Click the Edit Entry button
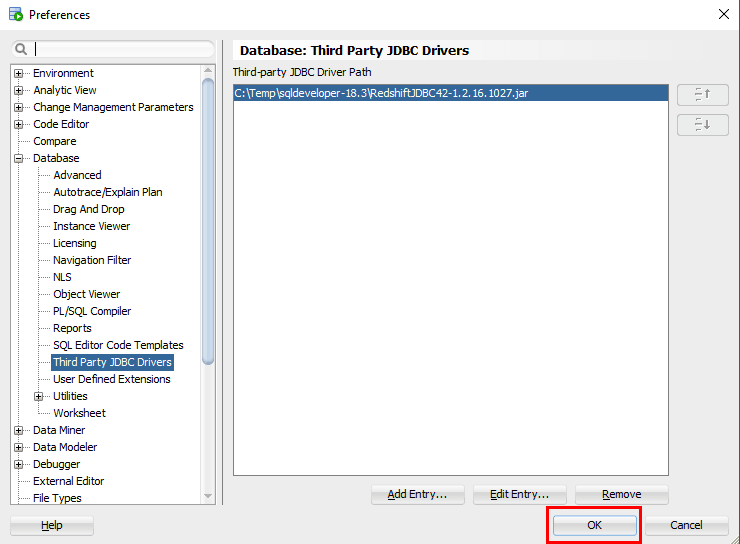Screen dimensions: 740x544 (x=518, y=494)
